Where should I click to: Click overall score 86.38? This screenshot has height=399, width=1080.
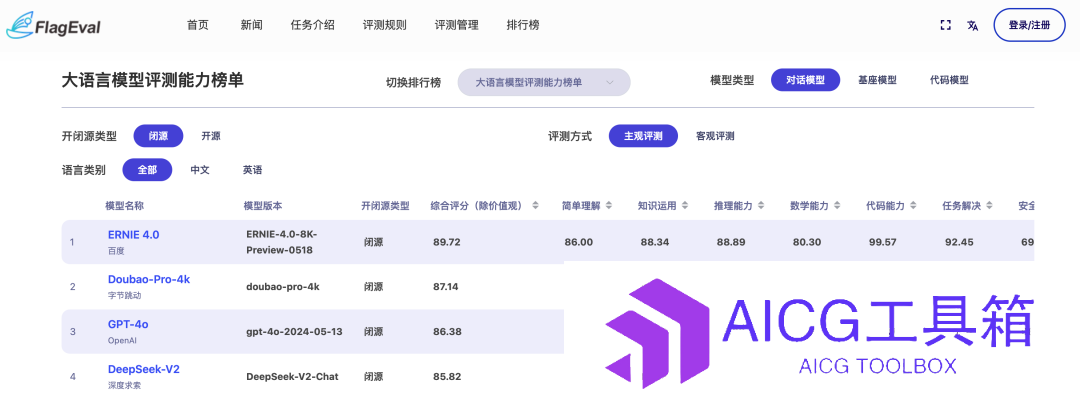click(447, 331)
